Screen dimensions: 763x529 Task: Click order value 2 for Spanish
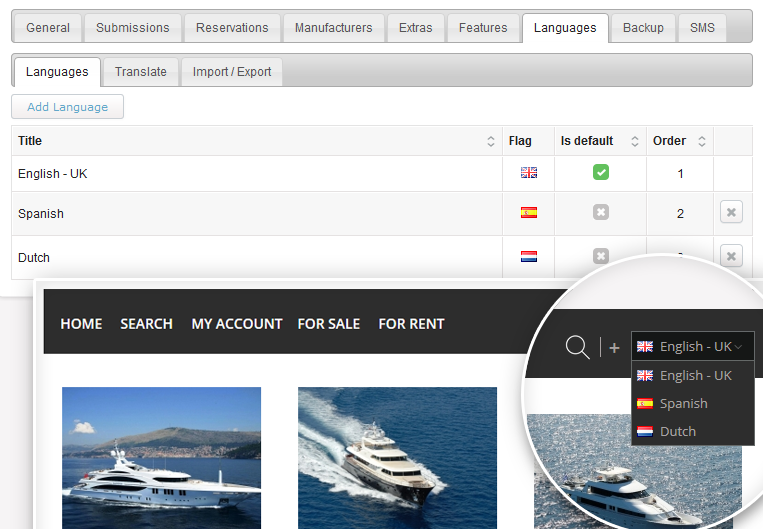(680, 214)
